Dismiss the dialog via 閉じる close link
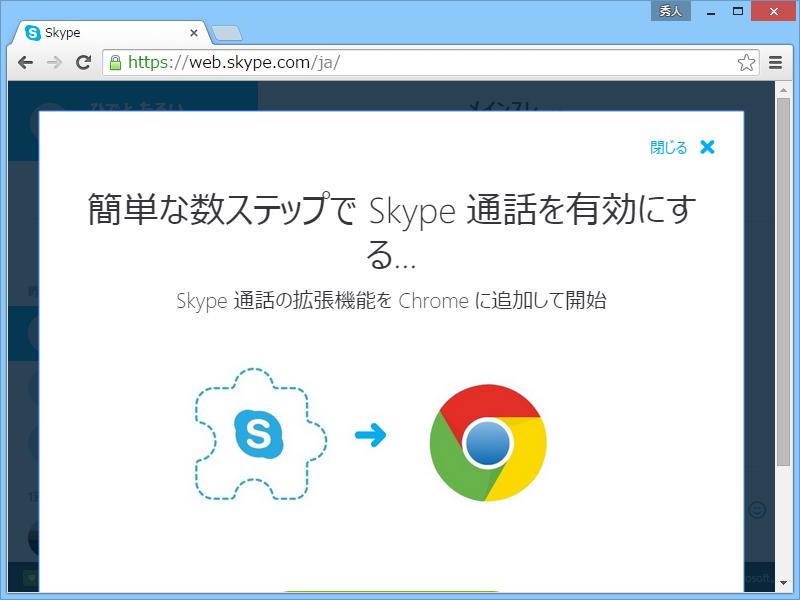800x600 pixels. [666, 146]
